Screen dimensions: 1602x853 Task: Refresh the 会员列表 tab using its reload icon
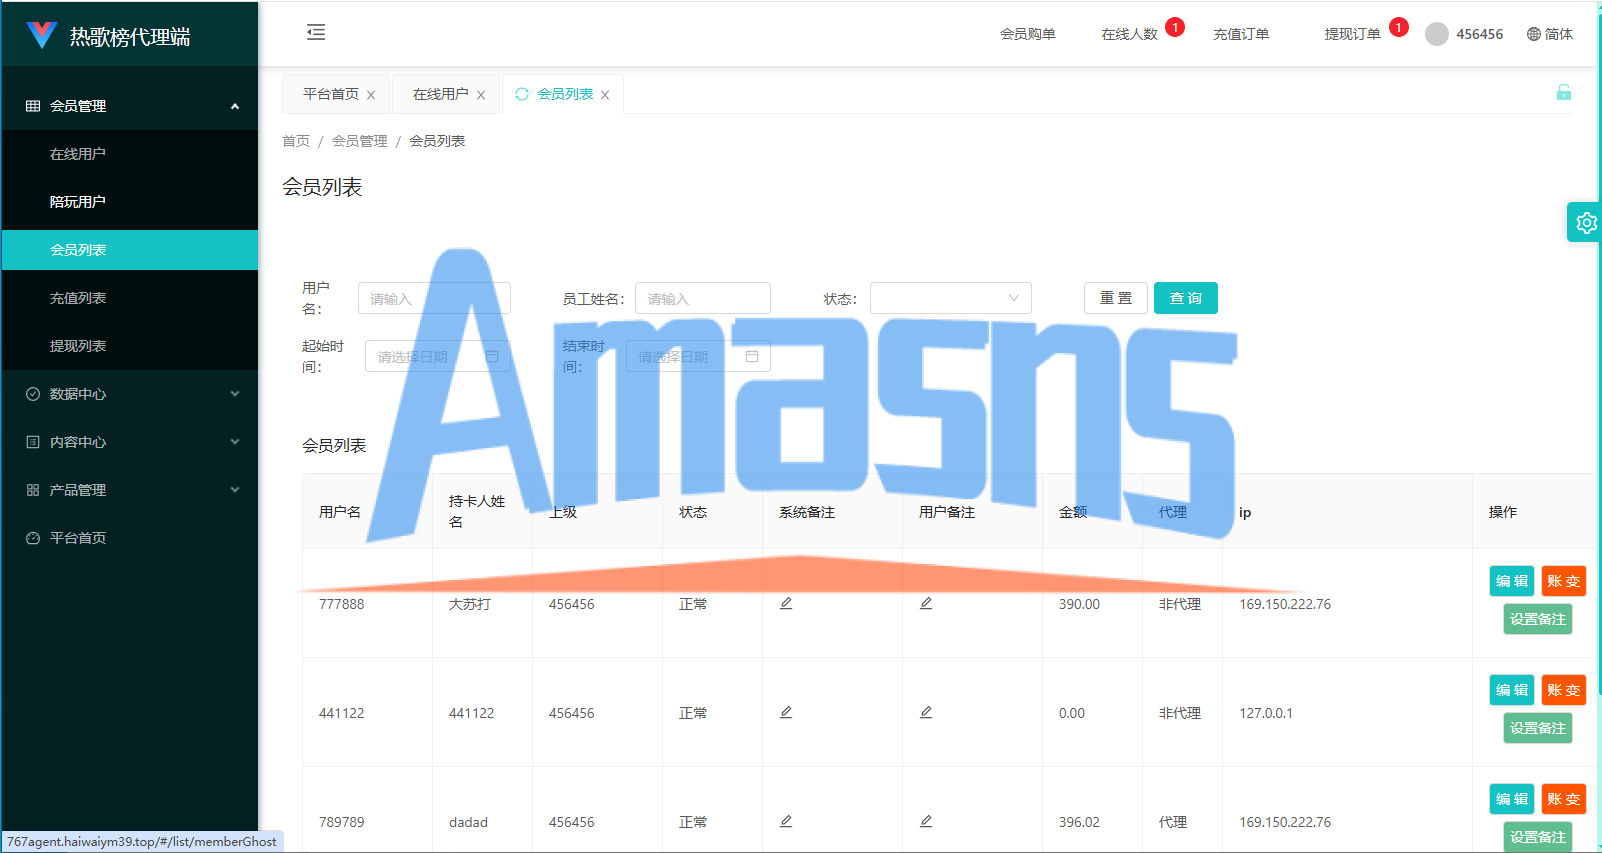tap(522, 94)
